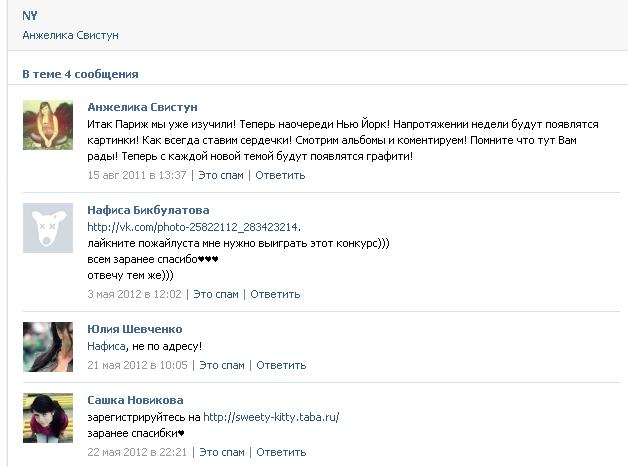Click Нафиса Бикбулатова's default dog avatar
This screenshot has height=467, width=628.
(47, 228)
